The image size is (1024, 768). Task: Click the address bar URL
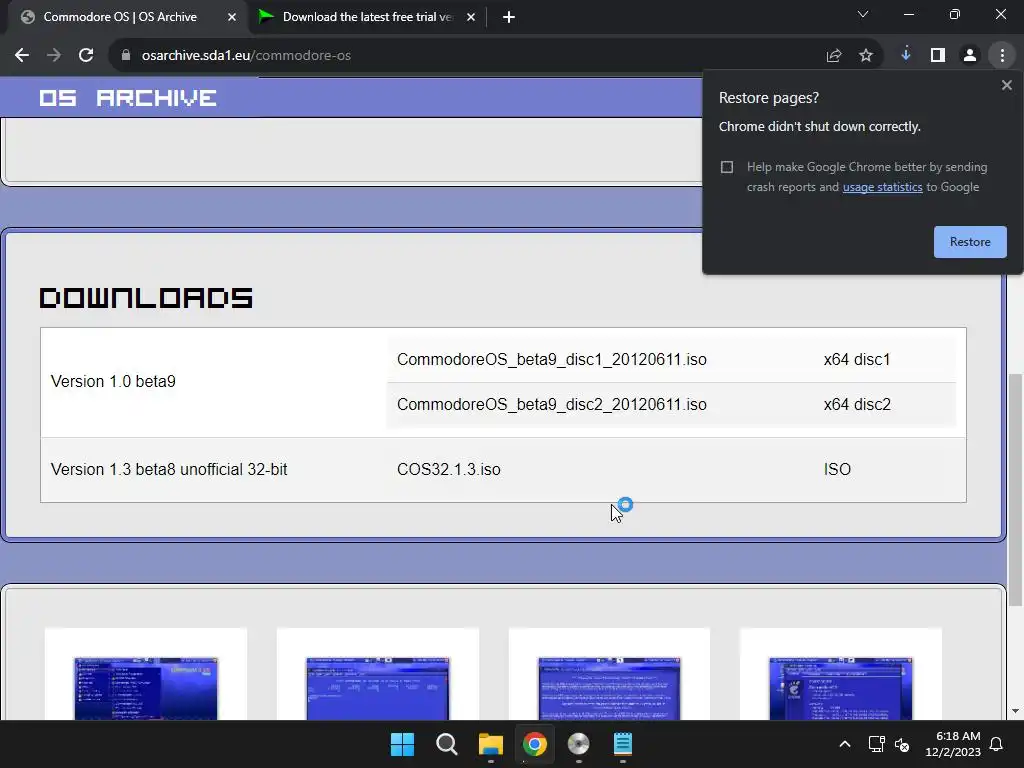pos(246,56)
